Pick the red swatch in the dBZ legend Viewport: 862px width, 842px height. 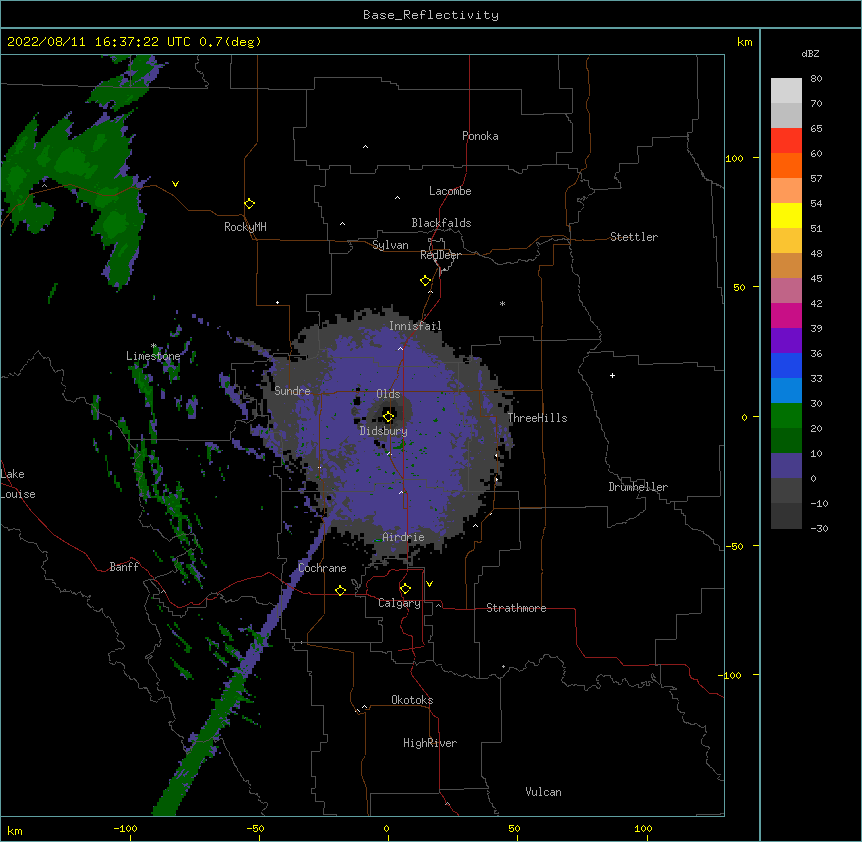coord(786,140)
